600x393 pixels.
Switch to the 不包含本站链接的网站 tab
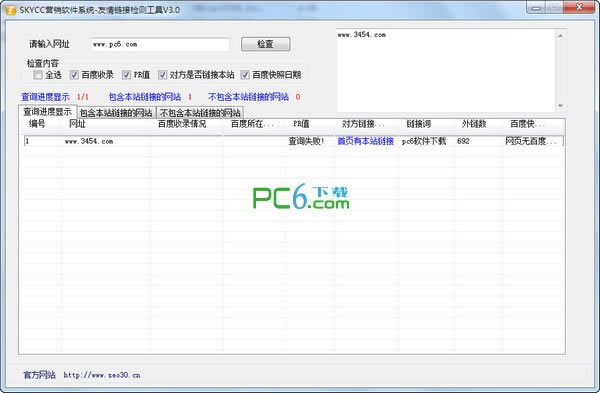pos(200,113)
